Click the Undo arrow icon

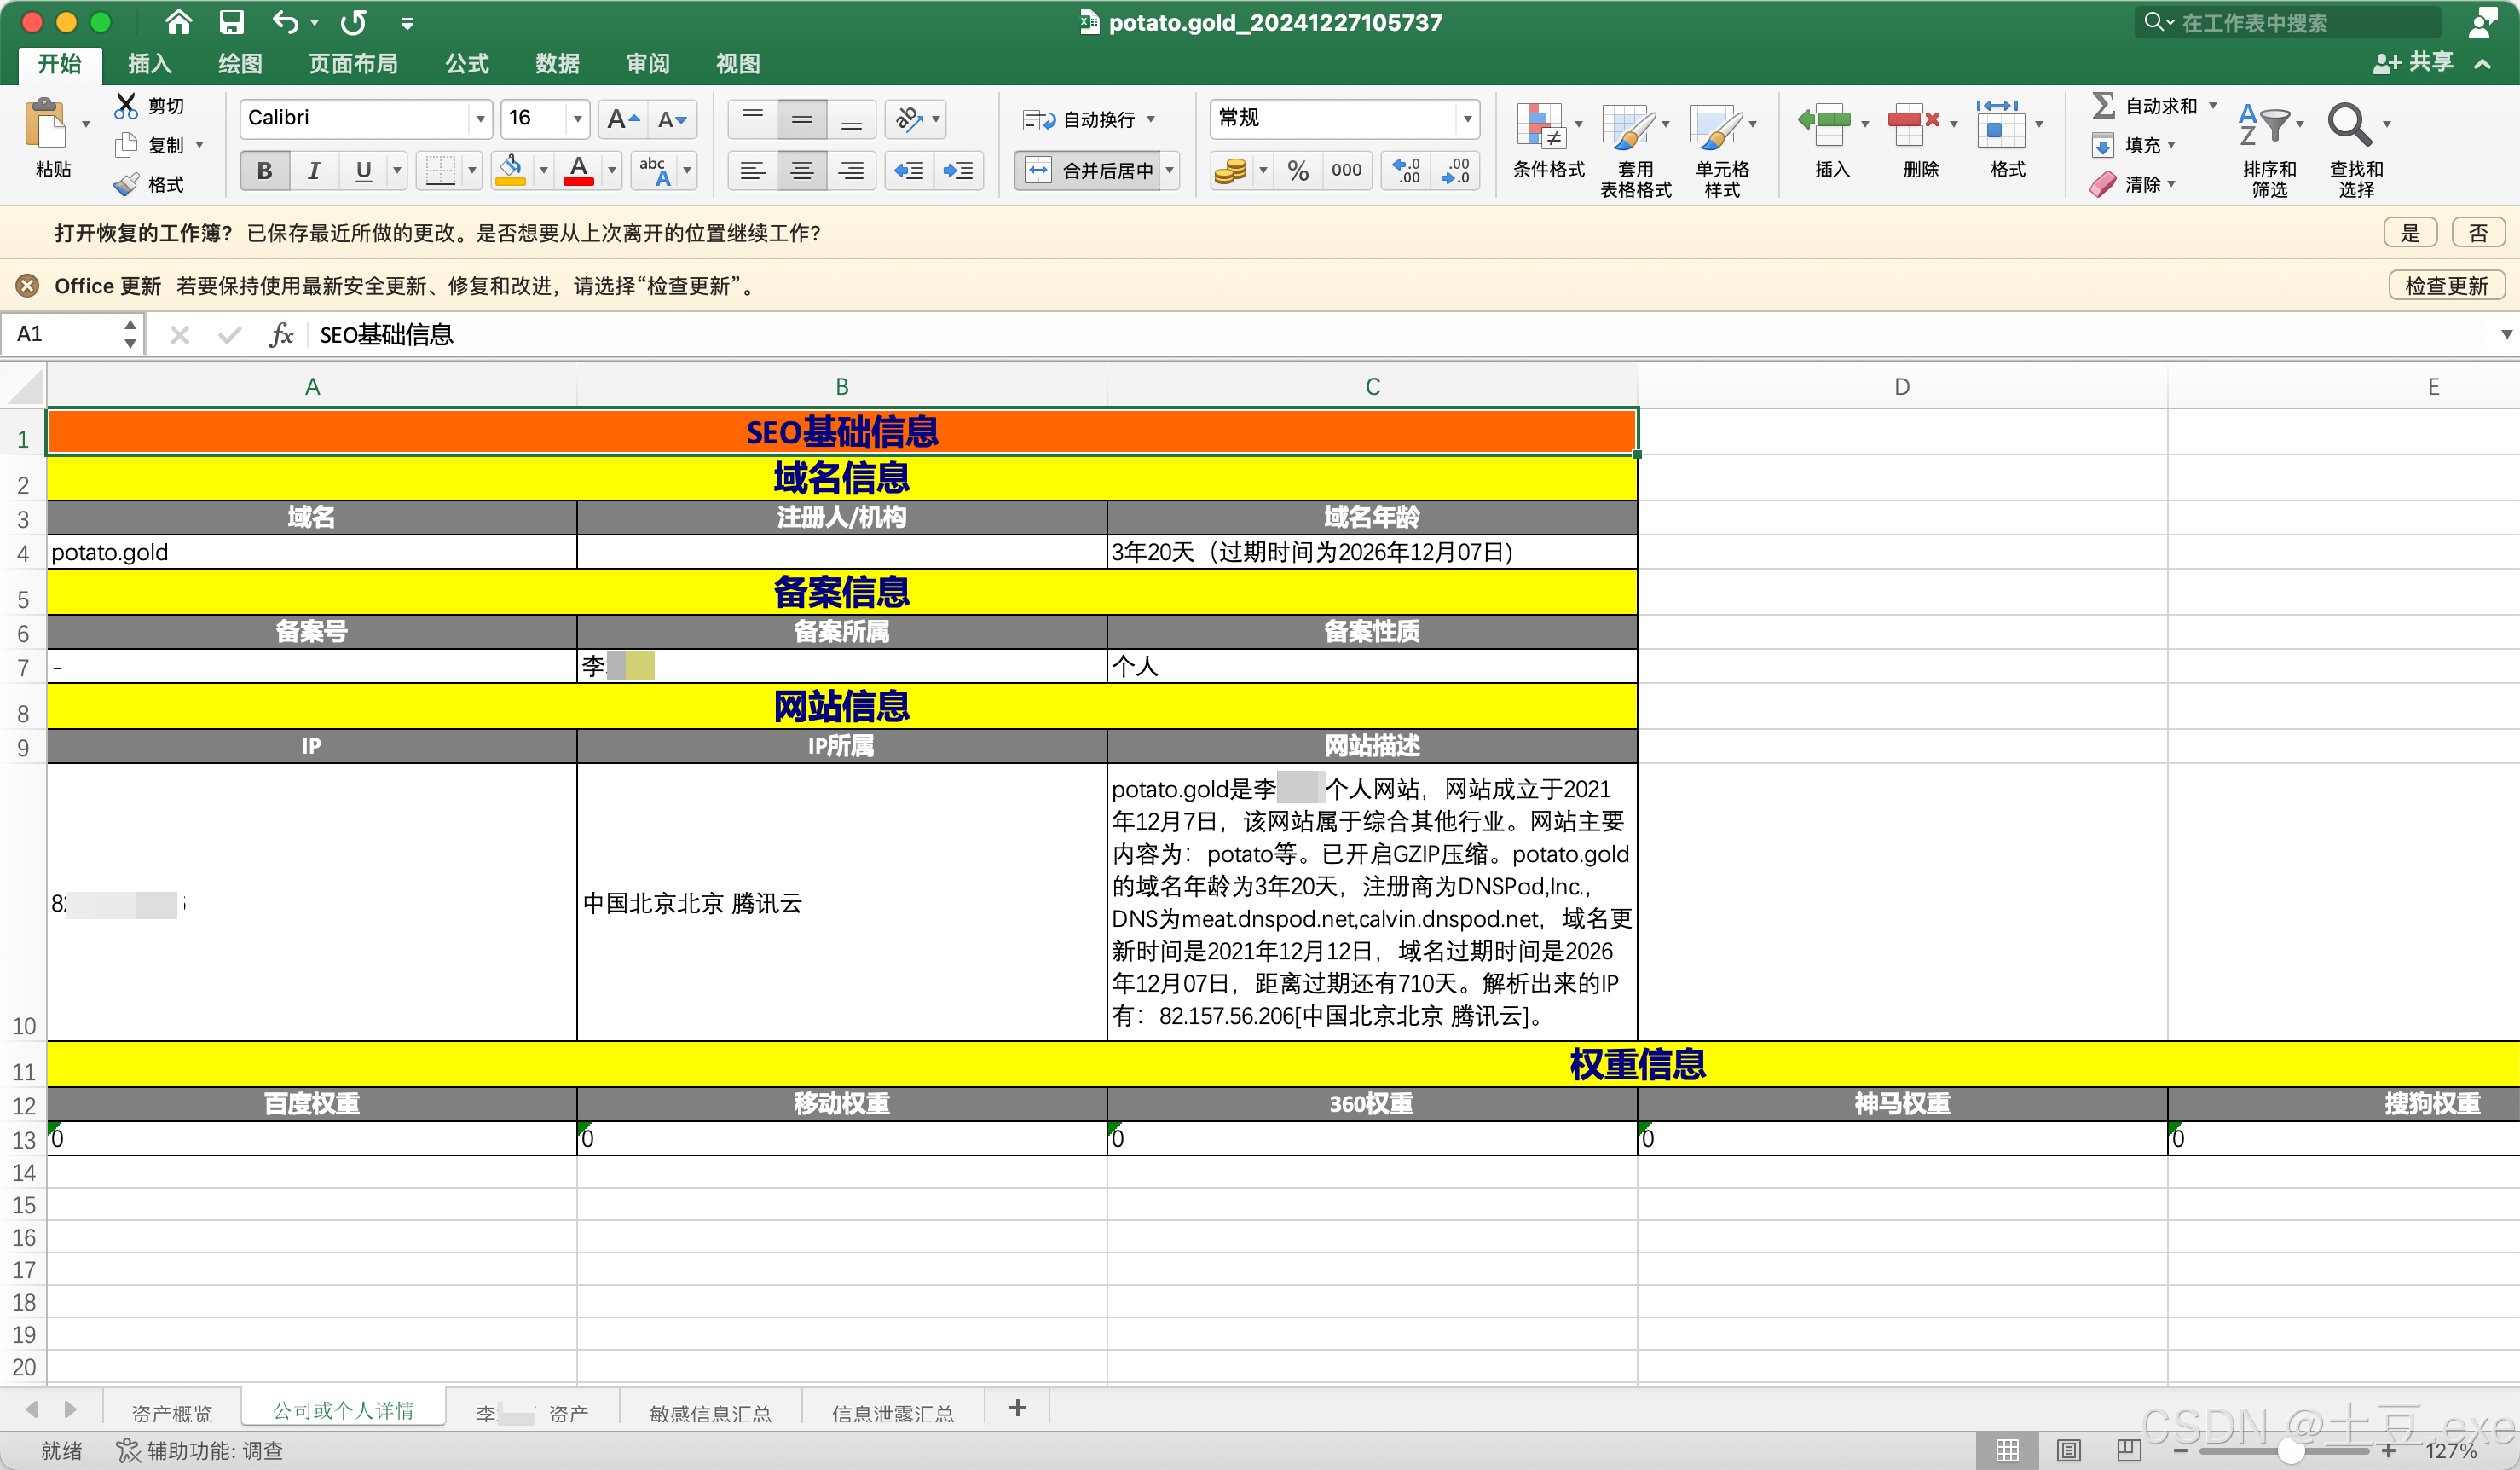click(x=284, y=22)
